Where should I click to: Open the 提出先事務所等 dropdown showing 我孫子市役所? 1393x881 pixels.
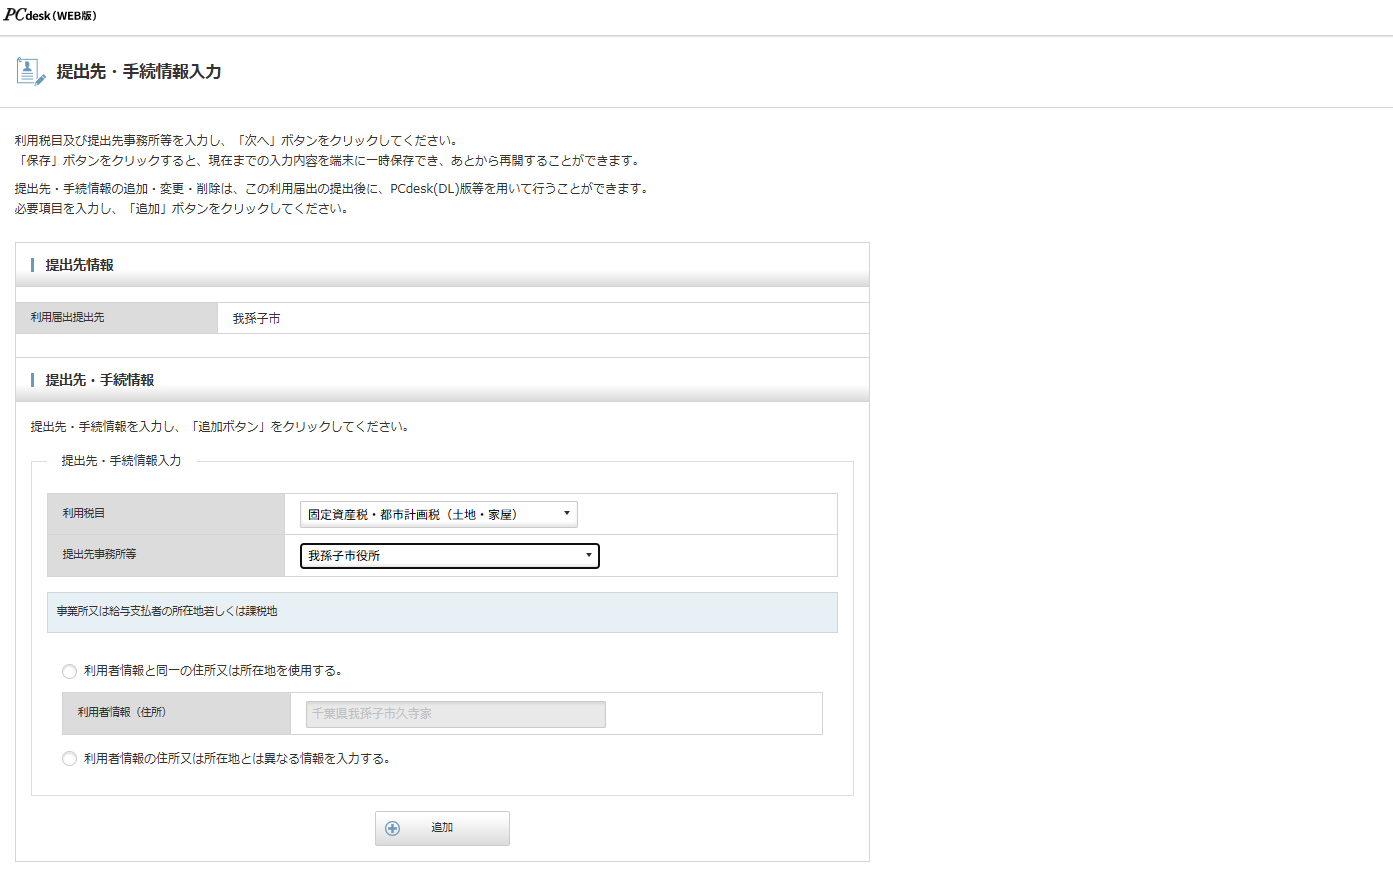(450, 556)
